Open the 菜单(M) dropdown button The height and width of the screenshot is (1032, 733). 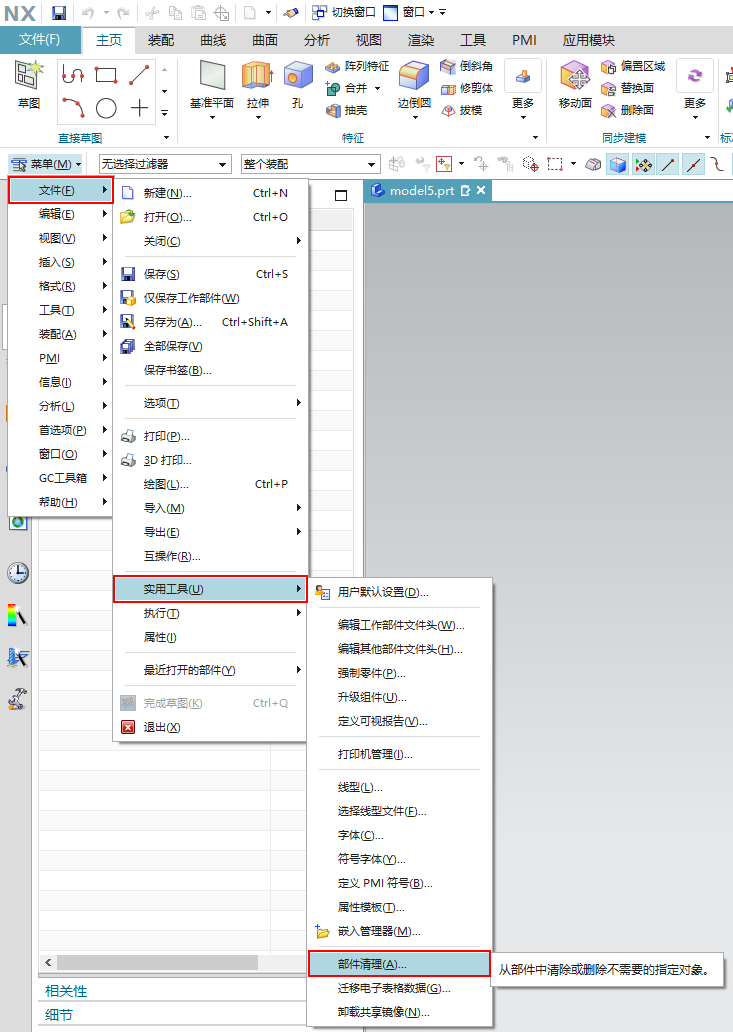click(x=45, y=164)
